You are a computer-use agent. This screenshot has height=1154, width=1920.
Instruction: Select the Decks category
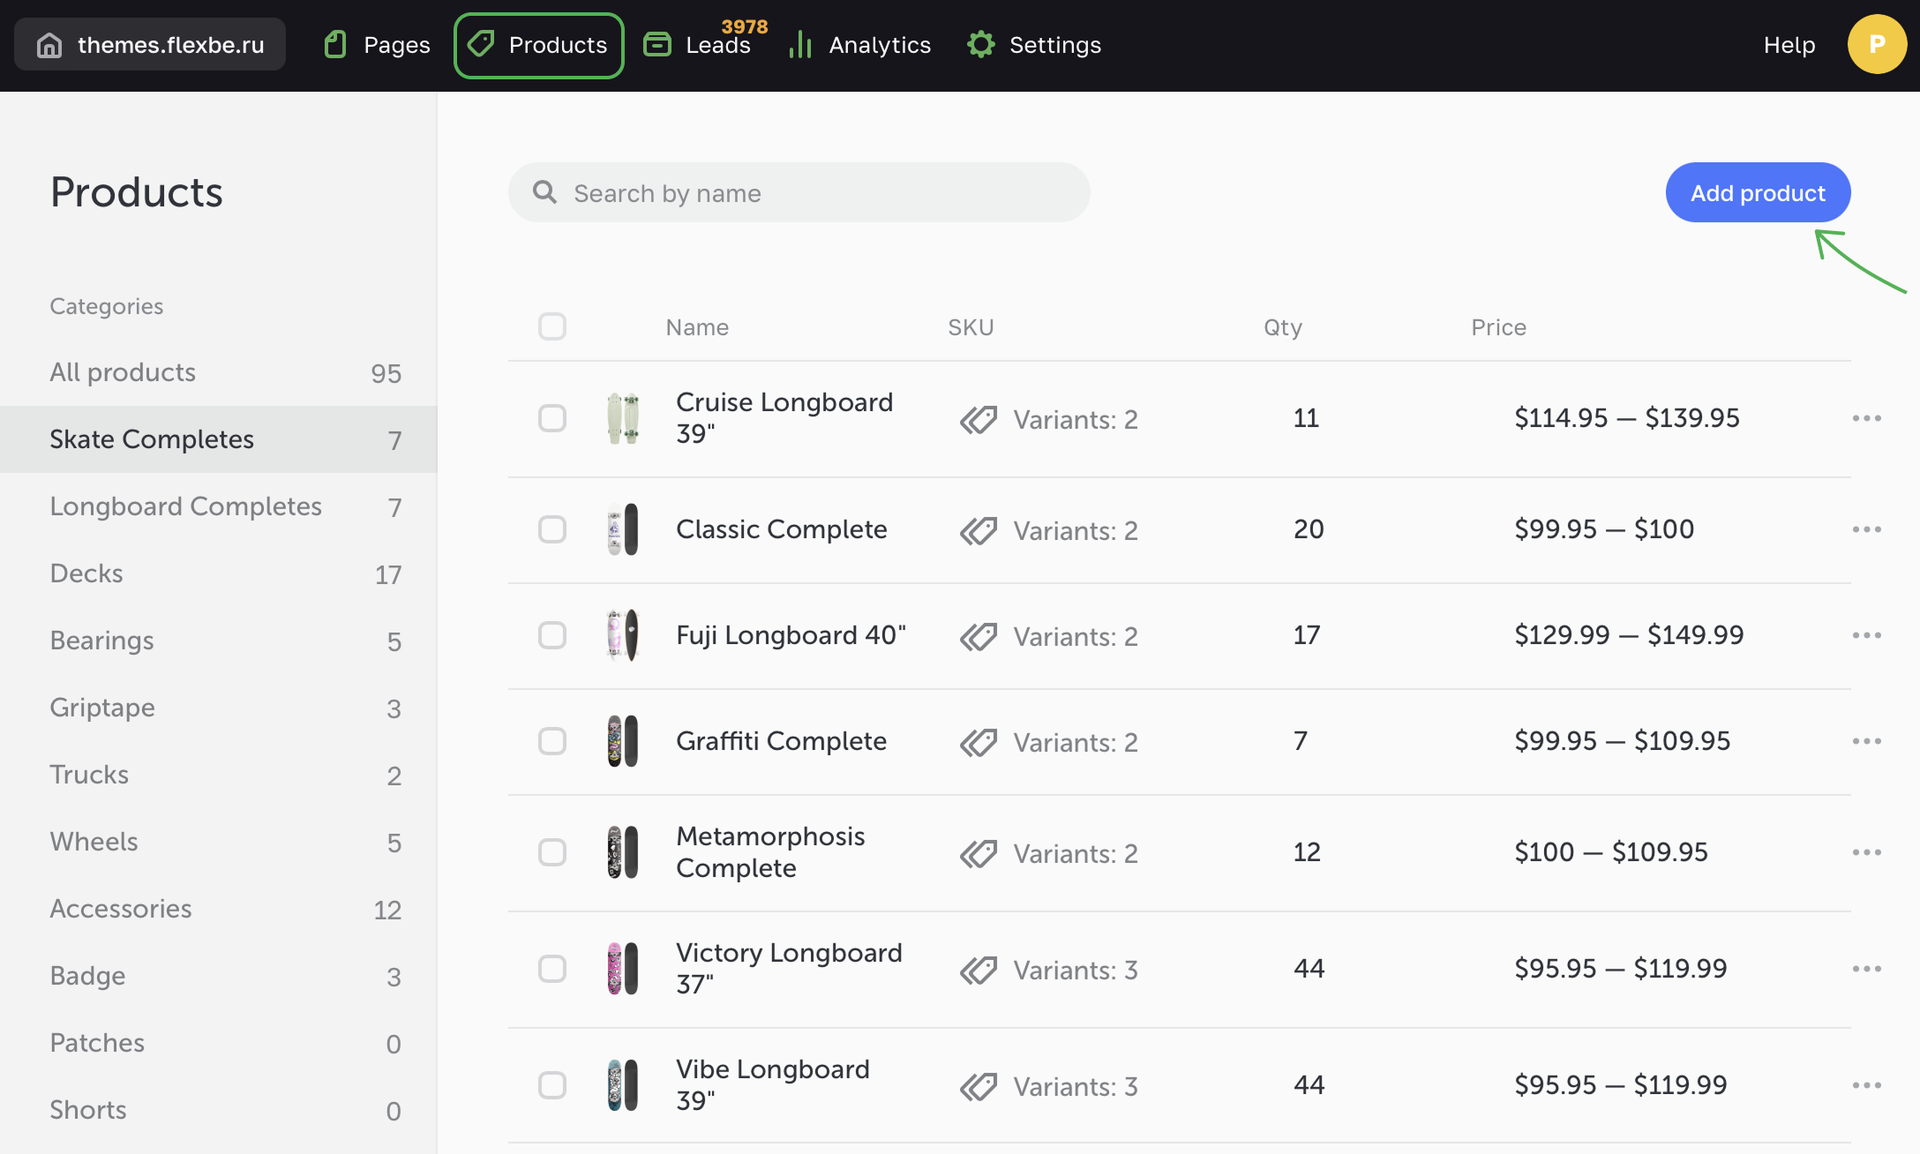(x=87, y=573)
